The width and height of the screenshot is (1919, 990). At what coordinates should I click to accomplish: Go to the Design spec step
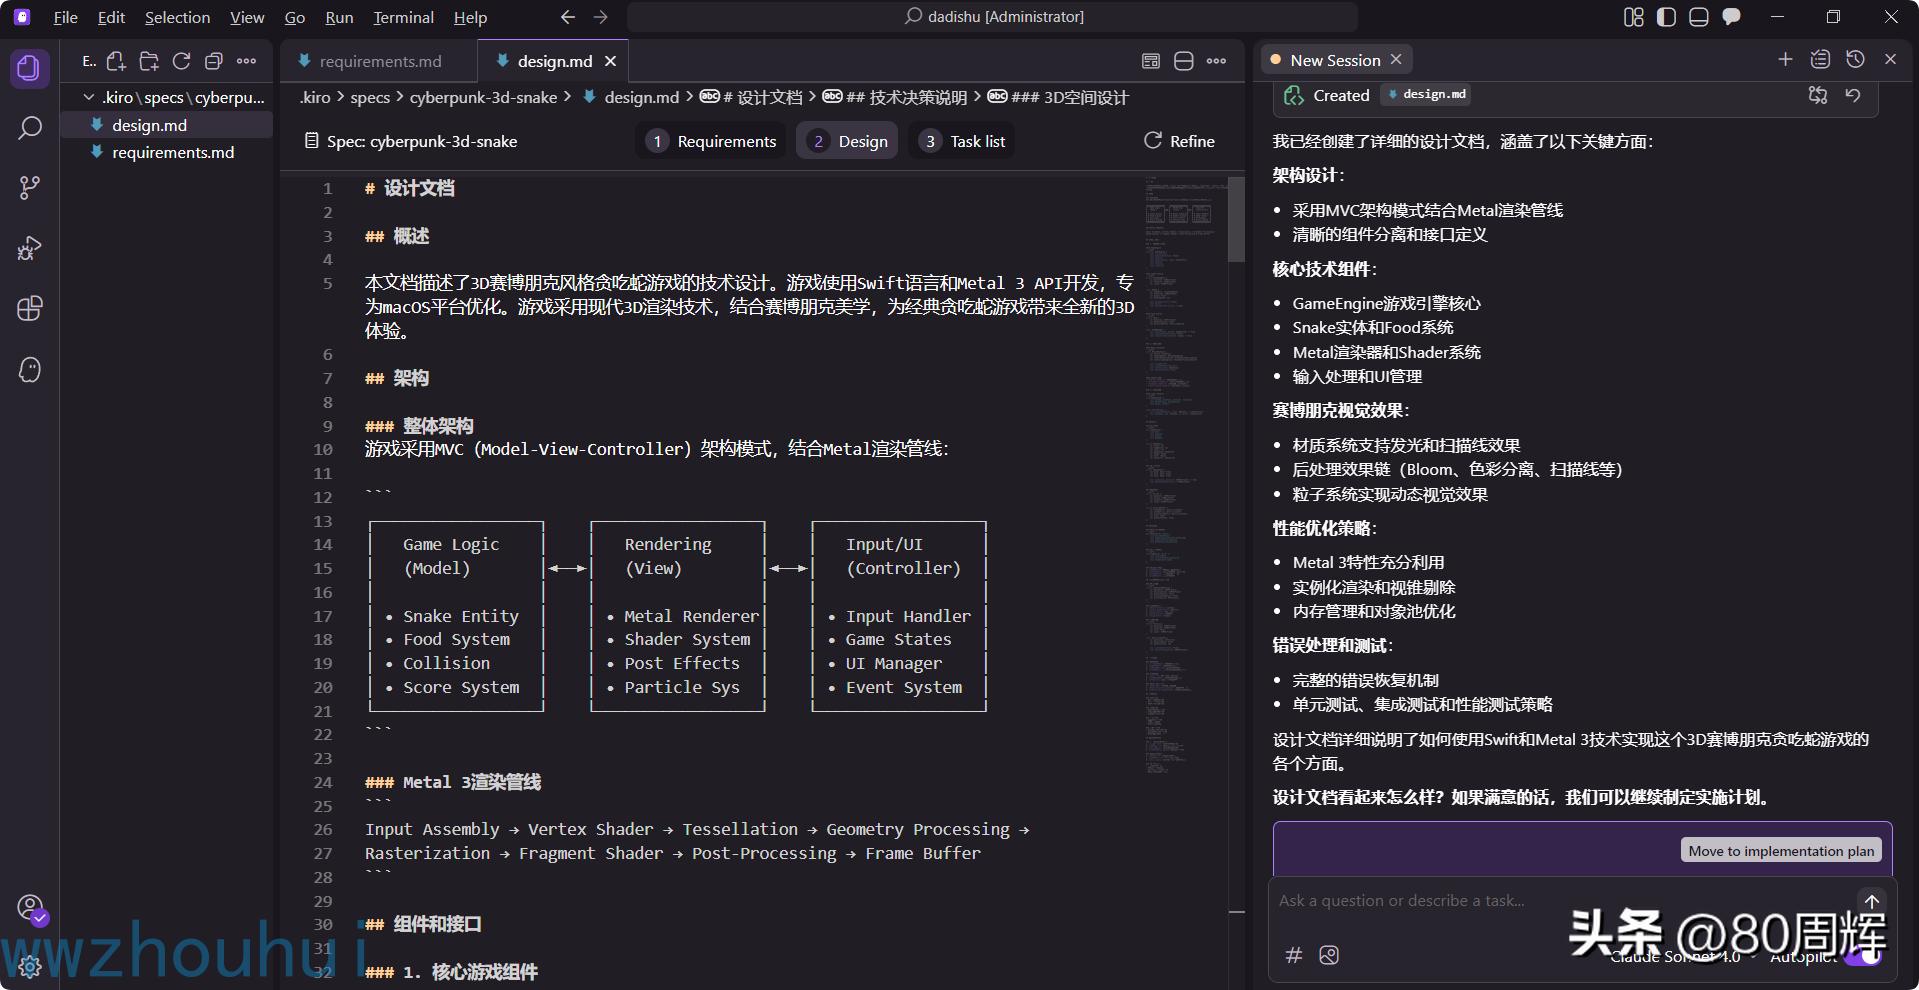point(848,141)
